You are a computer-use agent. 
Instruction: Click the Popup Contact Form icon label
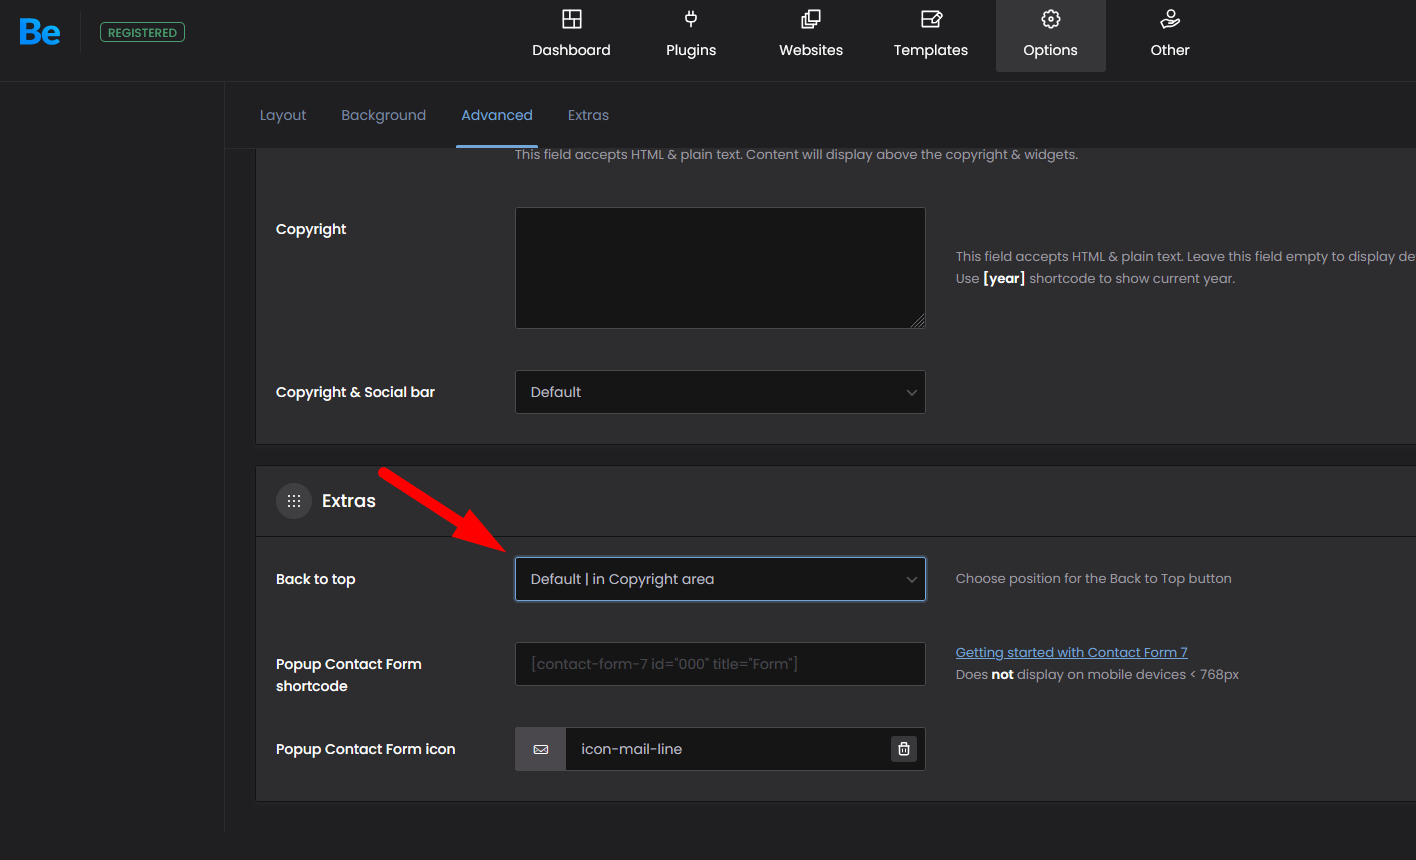pyautogui.click(x=366, y=749)
